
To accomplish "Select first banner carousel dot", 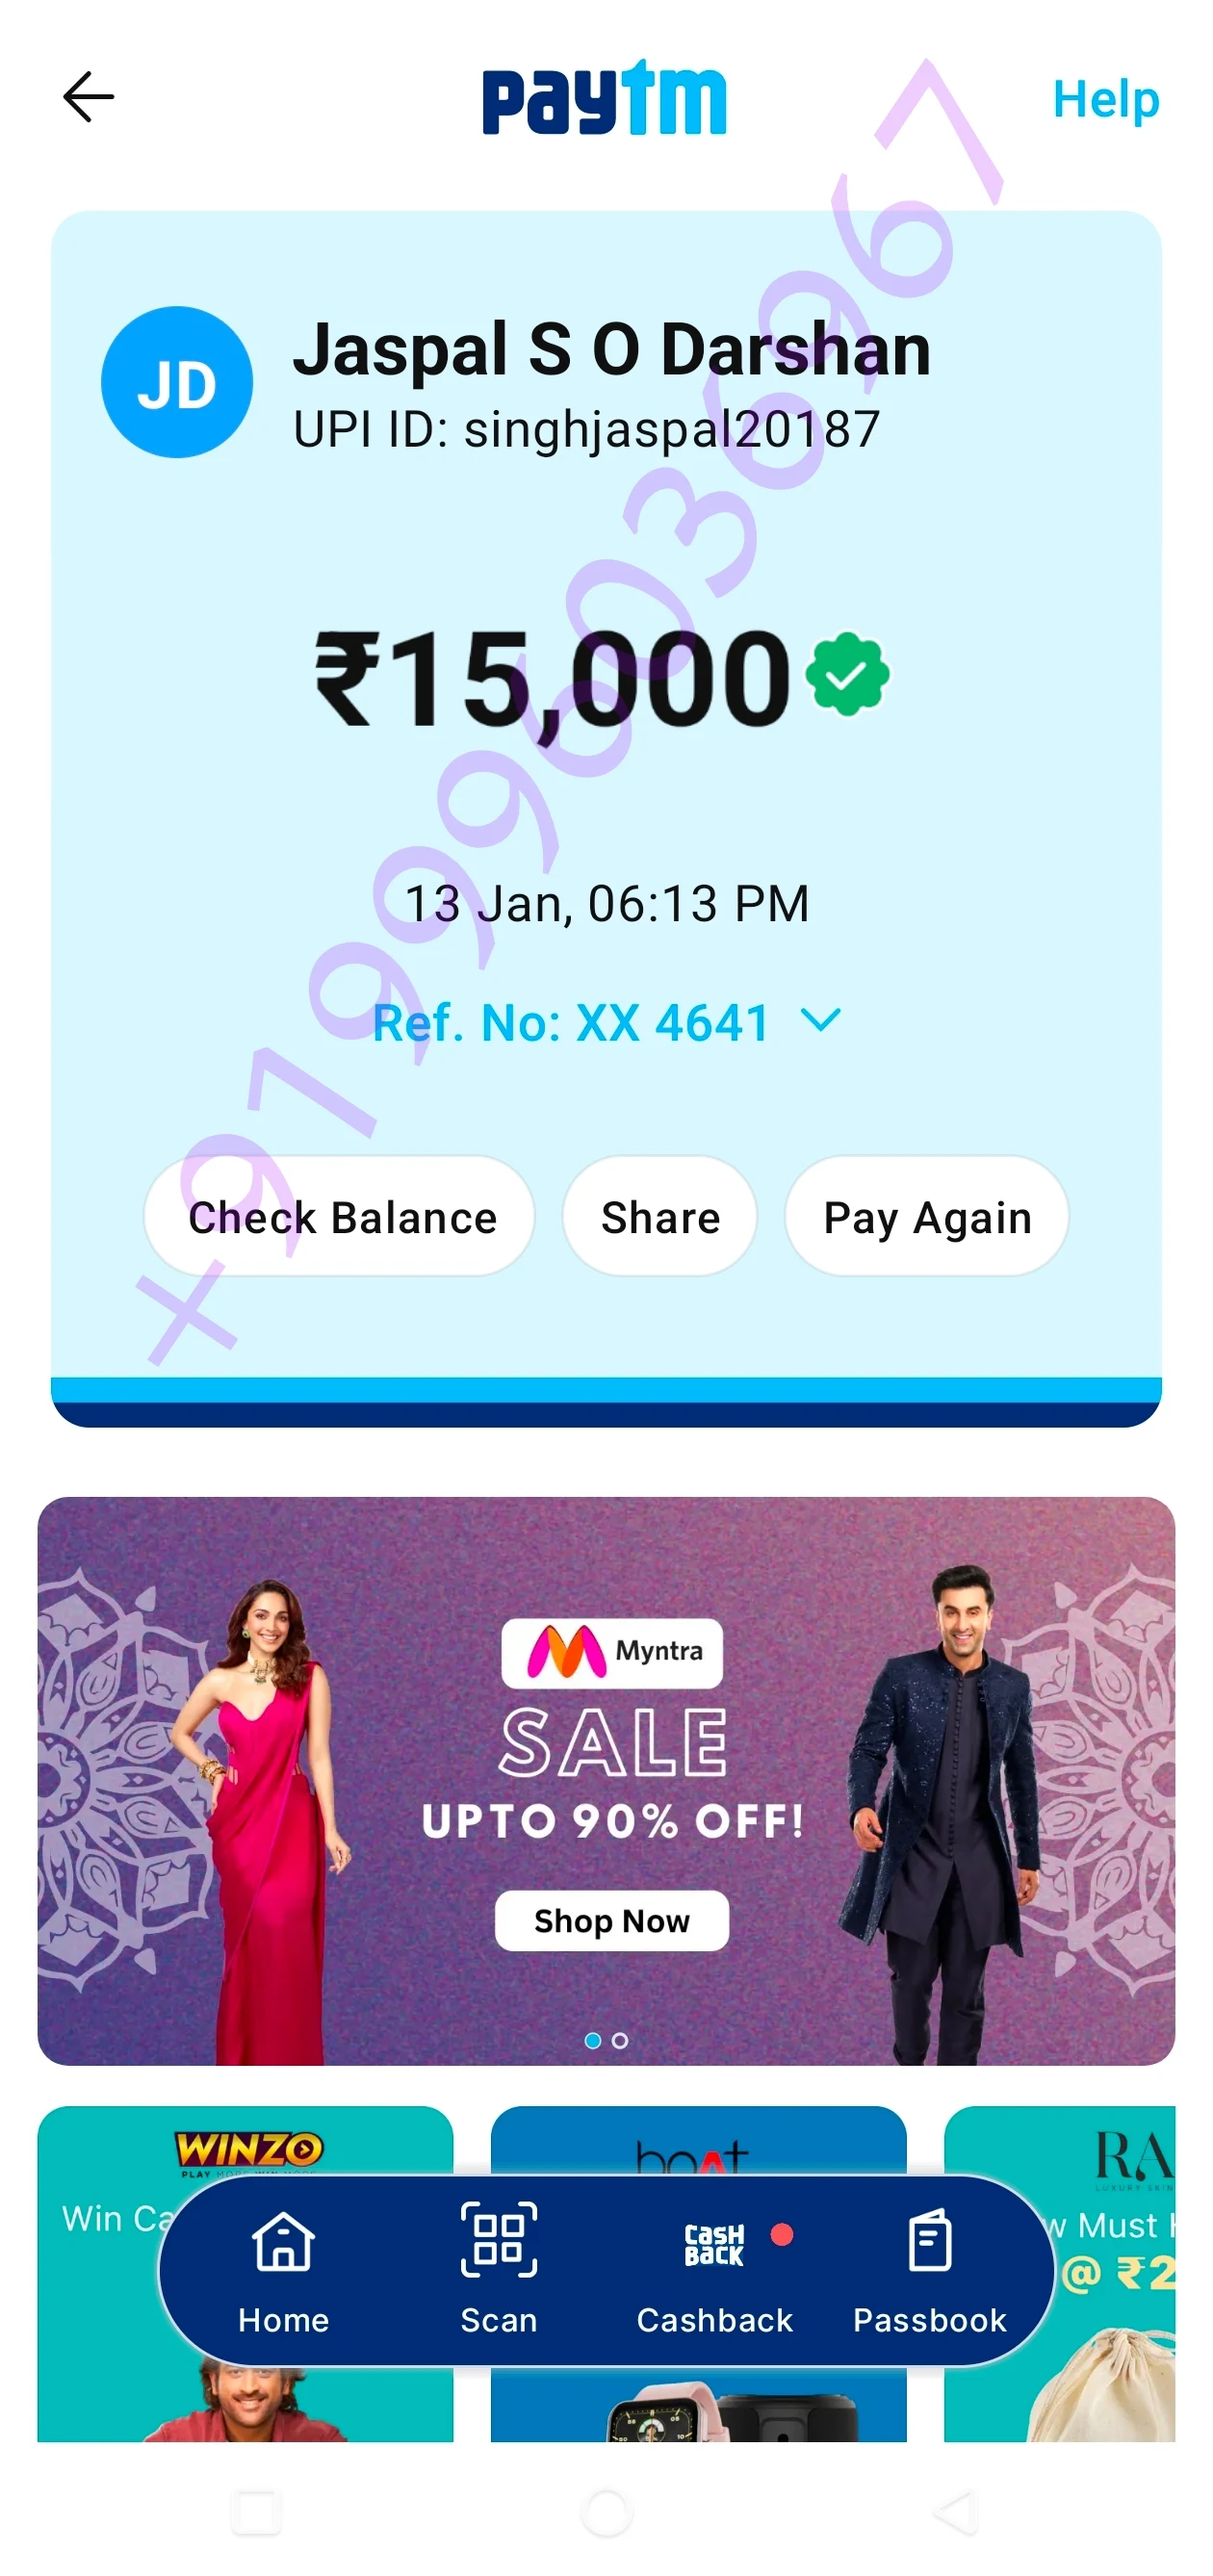I will 593,2040.
